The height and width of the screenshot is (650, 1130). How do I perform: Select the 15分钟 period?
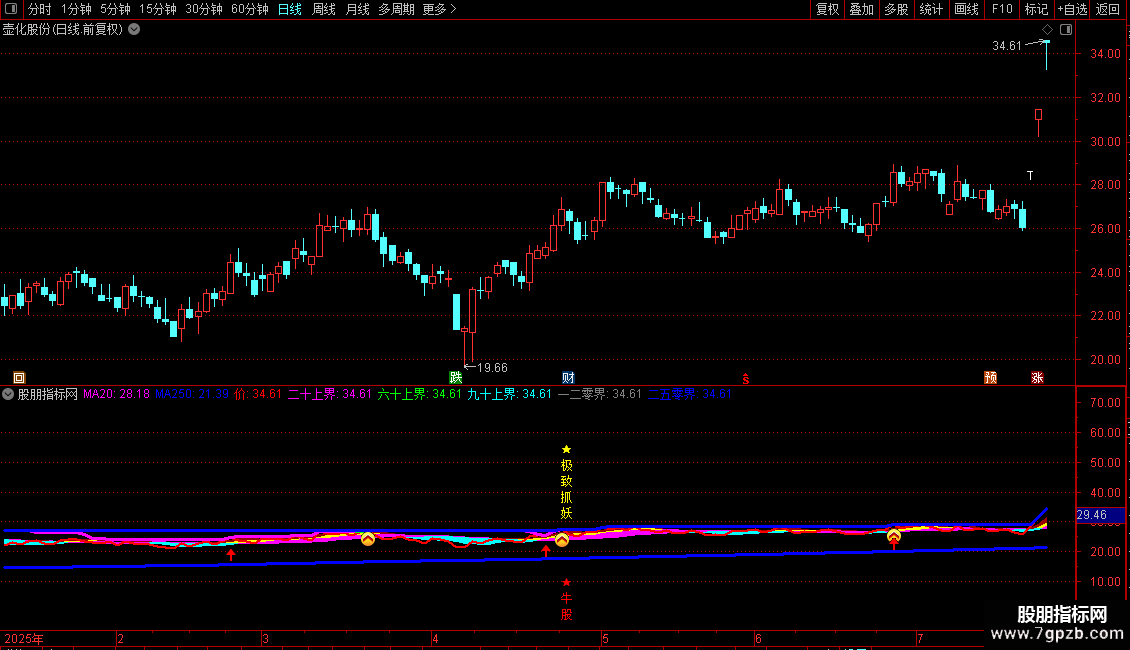point(157,9)
